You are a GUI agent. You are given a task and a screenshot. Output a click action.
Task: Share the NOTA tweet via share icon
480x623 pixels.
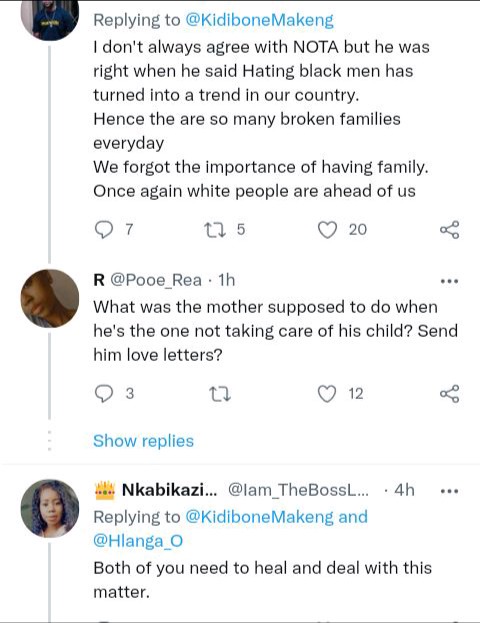(x=449, y=230)
